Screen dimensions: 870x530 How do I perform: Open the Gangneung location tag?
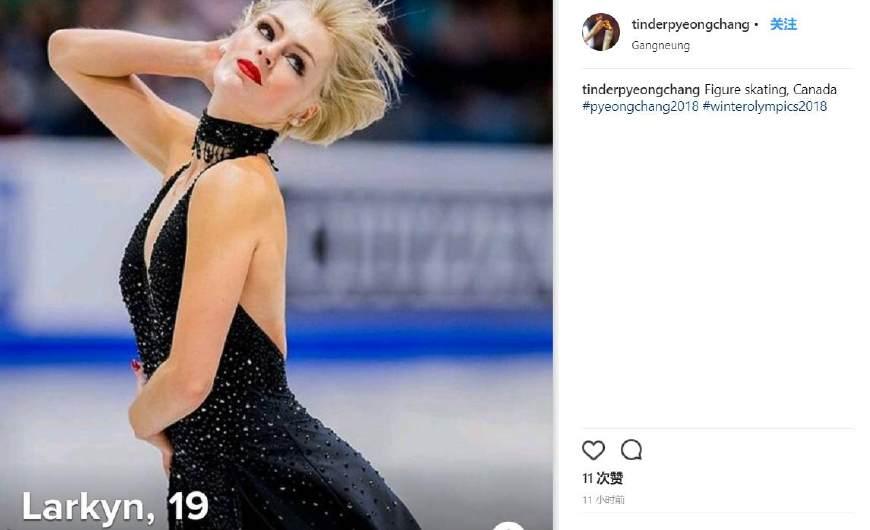pos(660,46)
